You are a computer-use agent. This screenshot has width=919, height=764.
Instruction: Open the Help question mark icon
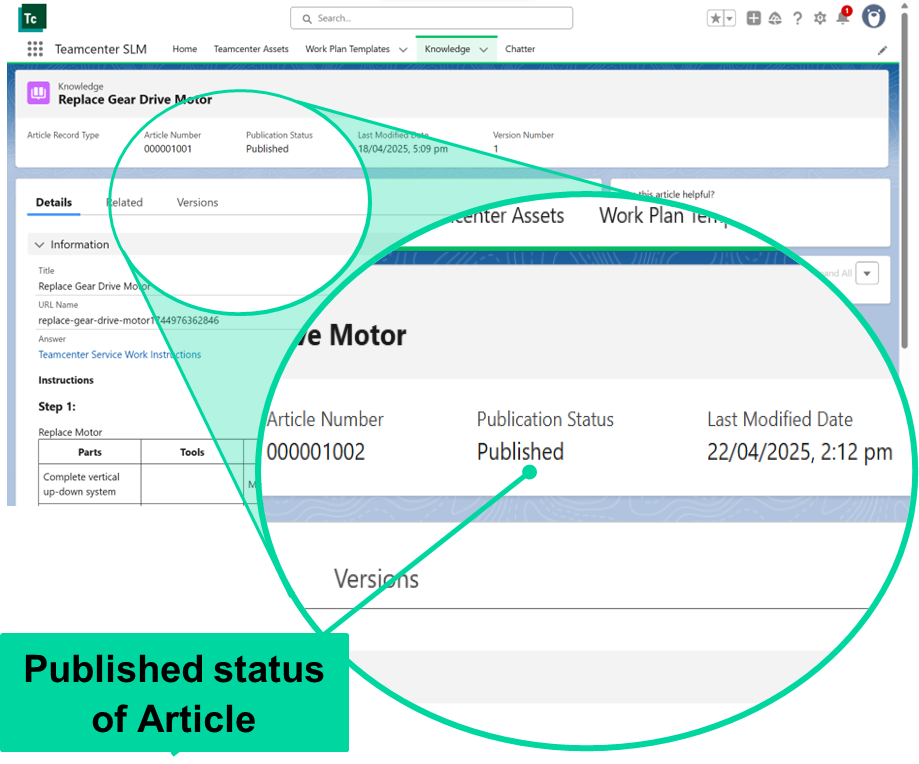click(x=797, y=18)
